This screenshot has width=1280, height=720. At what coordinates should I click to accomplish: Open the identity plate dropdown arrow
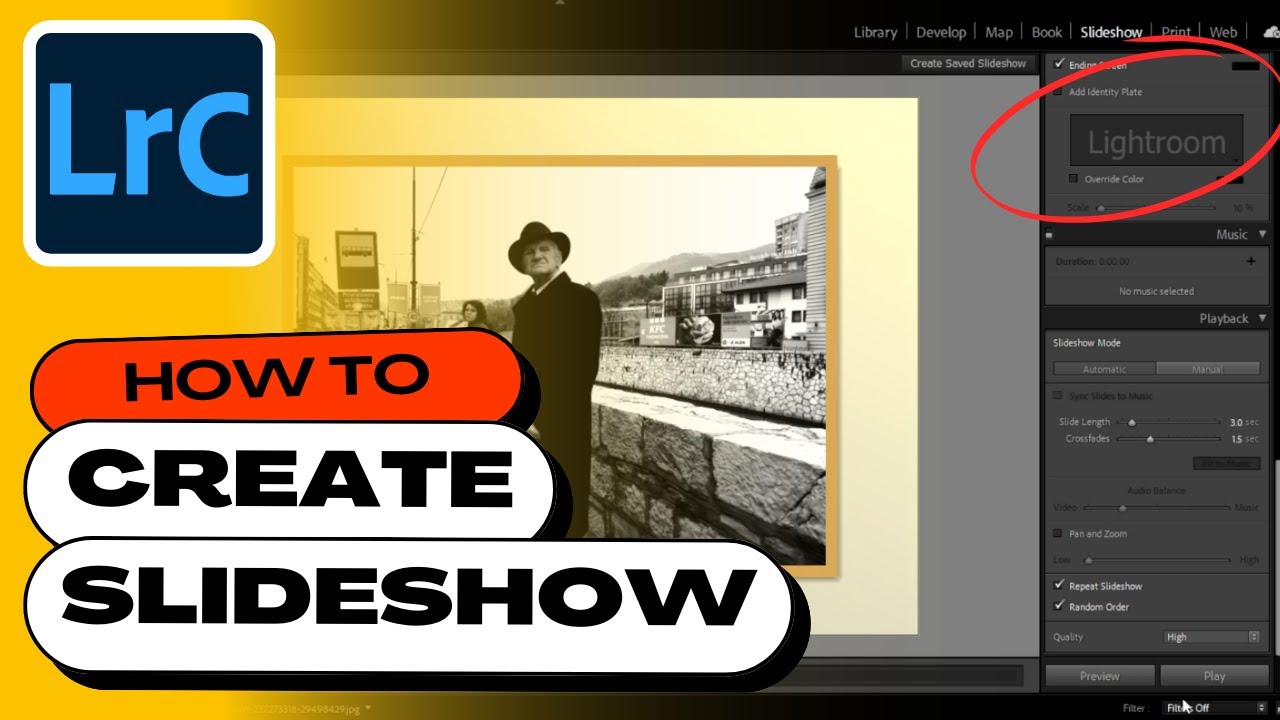point(1238,160)
